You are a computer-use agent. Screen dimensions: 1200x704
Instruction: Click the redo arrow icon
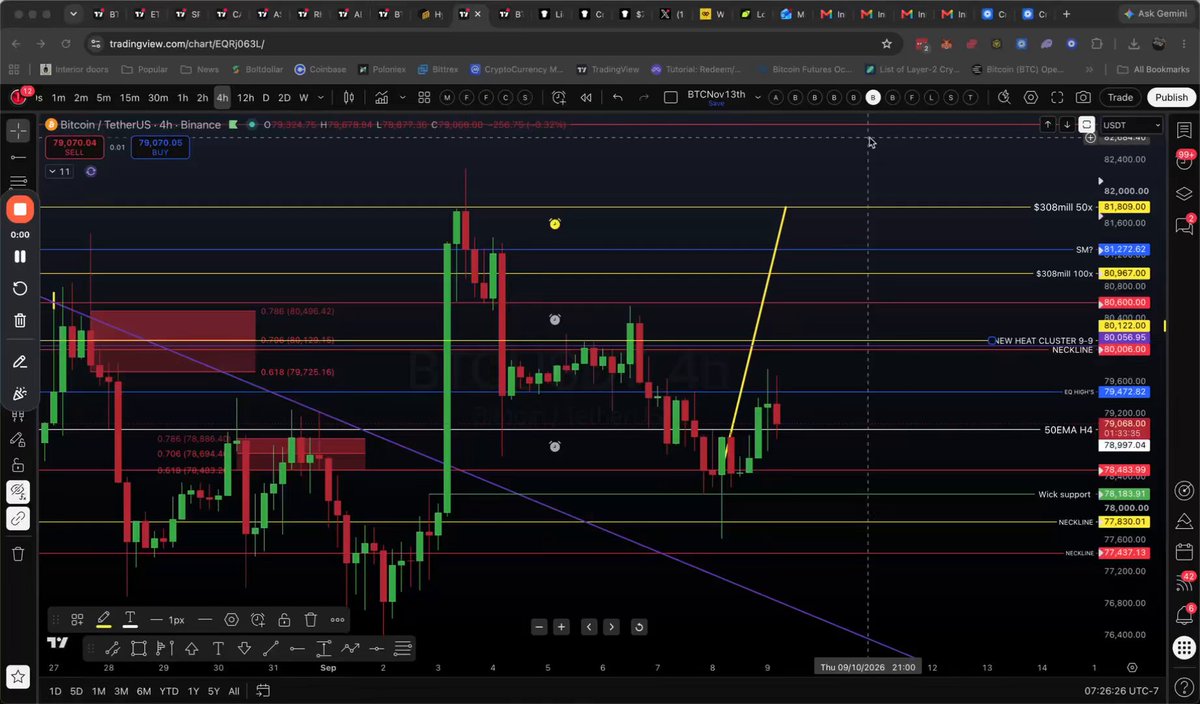coord(644,97)
